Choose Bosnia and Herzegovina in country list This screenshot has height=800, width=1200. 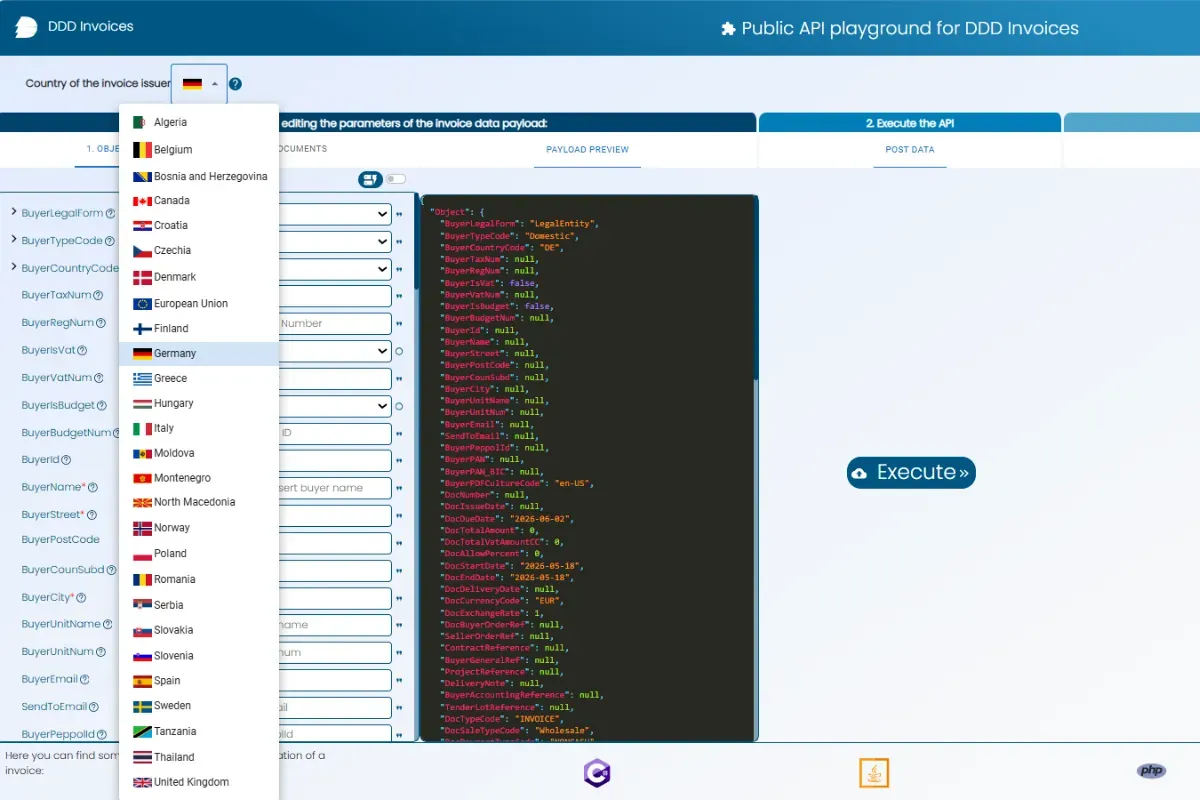pos(199,176)
